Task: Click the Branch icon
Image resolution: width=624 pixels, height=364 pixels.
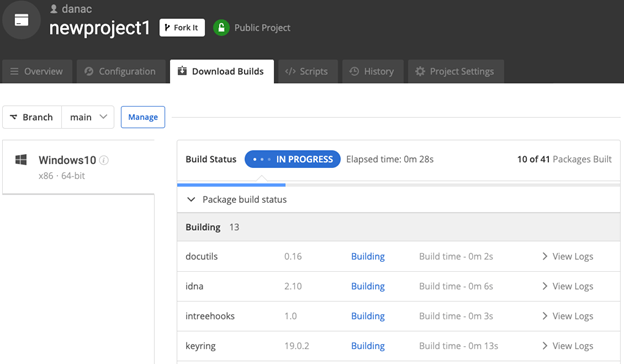Action: [x=14, y=117]
